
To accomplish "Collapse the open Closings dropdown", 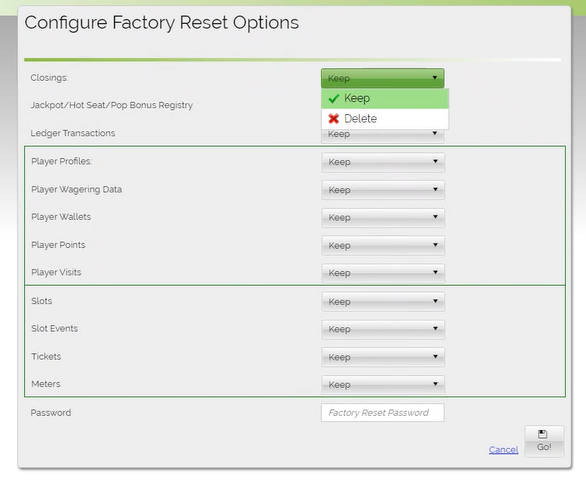I will (383, 78).
